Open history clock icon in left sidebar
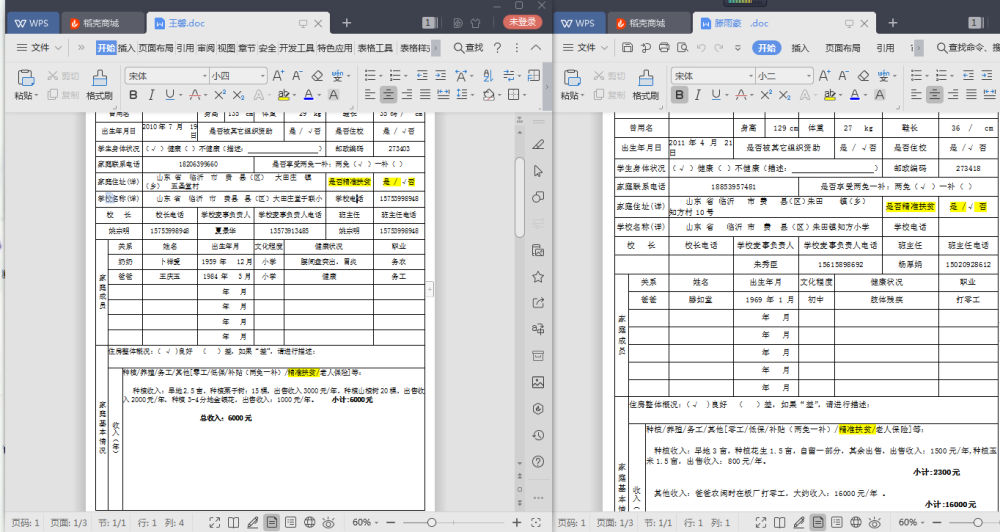This screenshot has width=1000, height=532. (x=538, y=435)
